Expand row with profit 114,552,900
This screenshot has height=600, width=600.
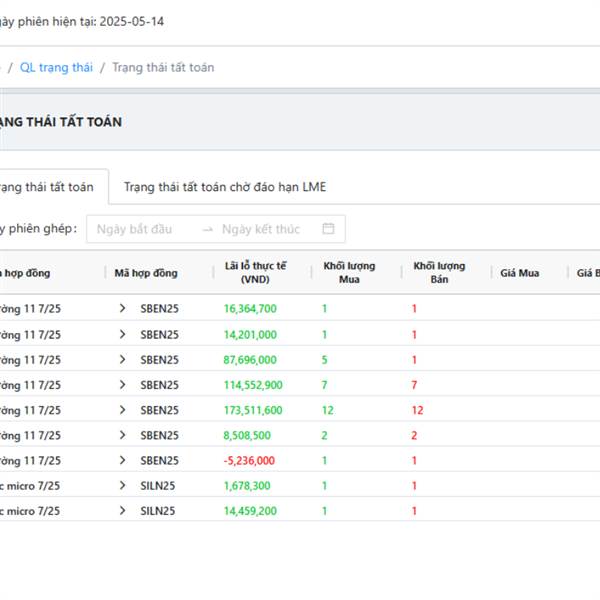(122, 385)
